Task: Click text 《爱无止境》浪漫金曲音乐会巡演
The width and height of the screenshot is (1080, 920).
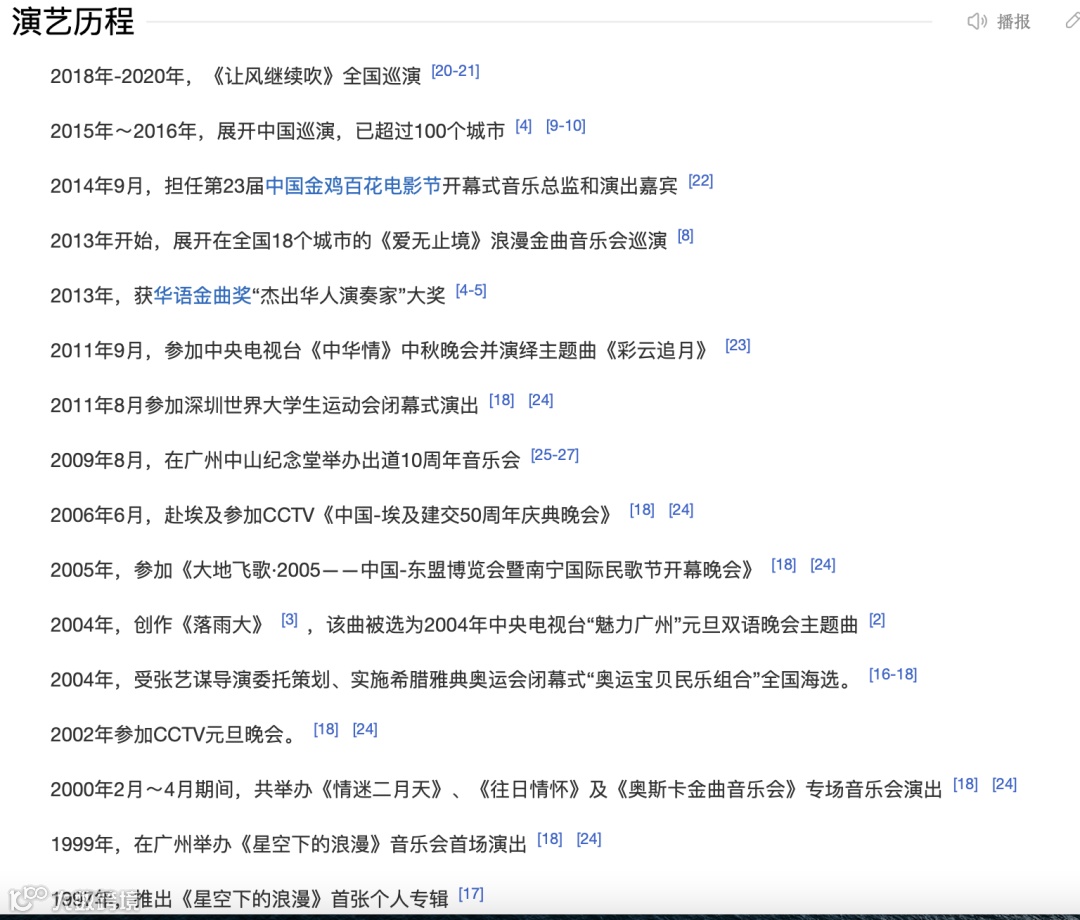Action: (x=522, y=241)
